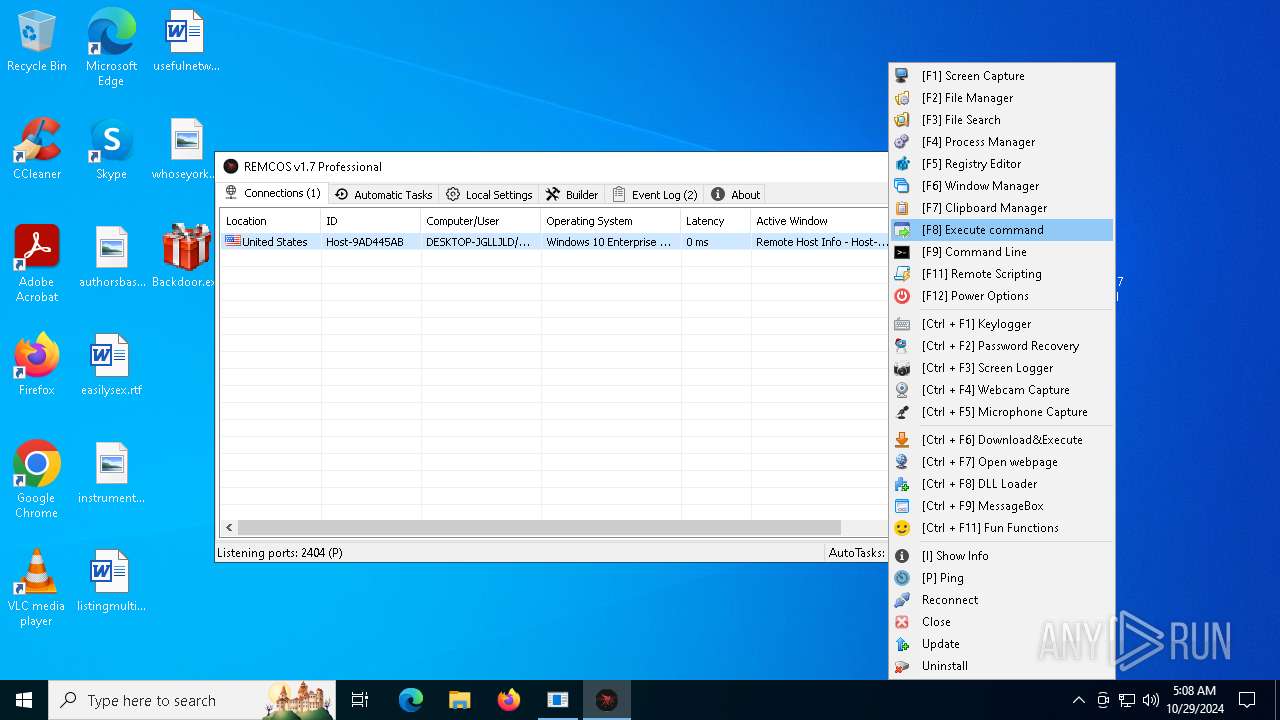Click the United States location cell
The width and height of the screenshot is (1280, 720).
click(270, 242)
